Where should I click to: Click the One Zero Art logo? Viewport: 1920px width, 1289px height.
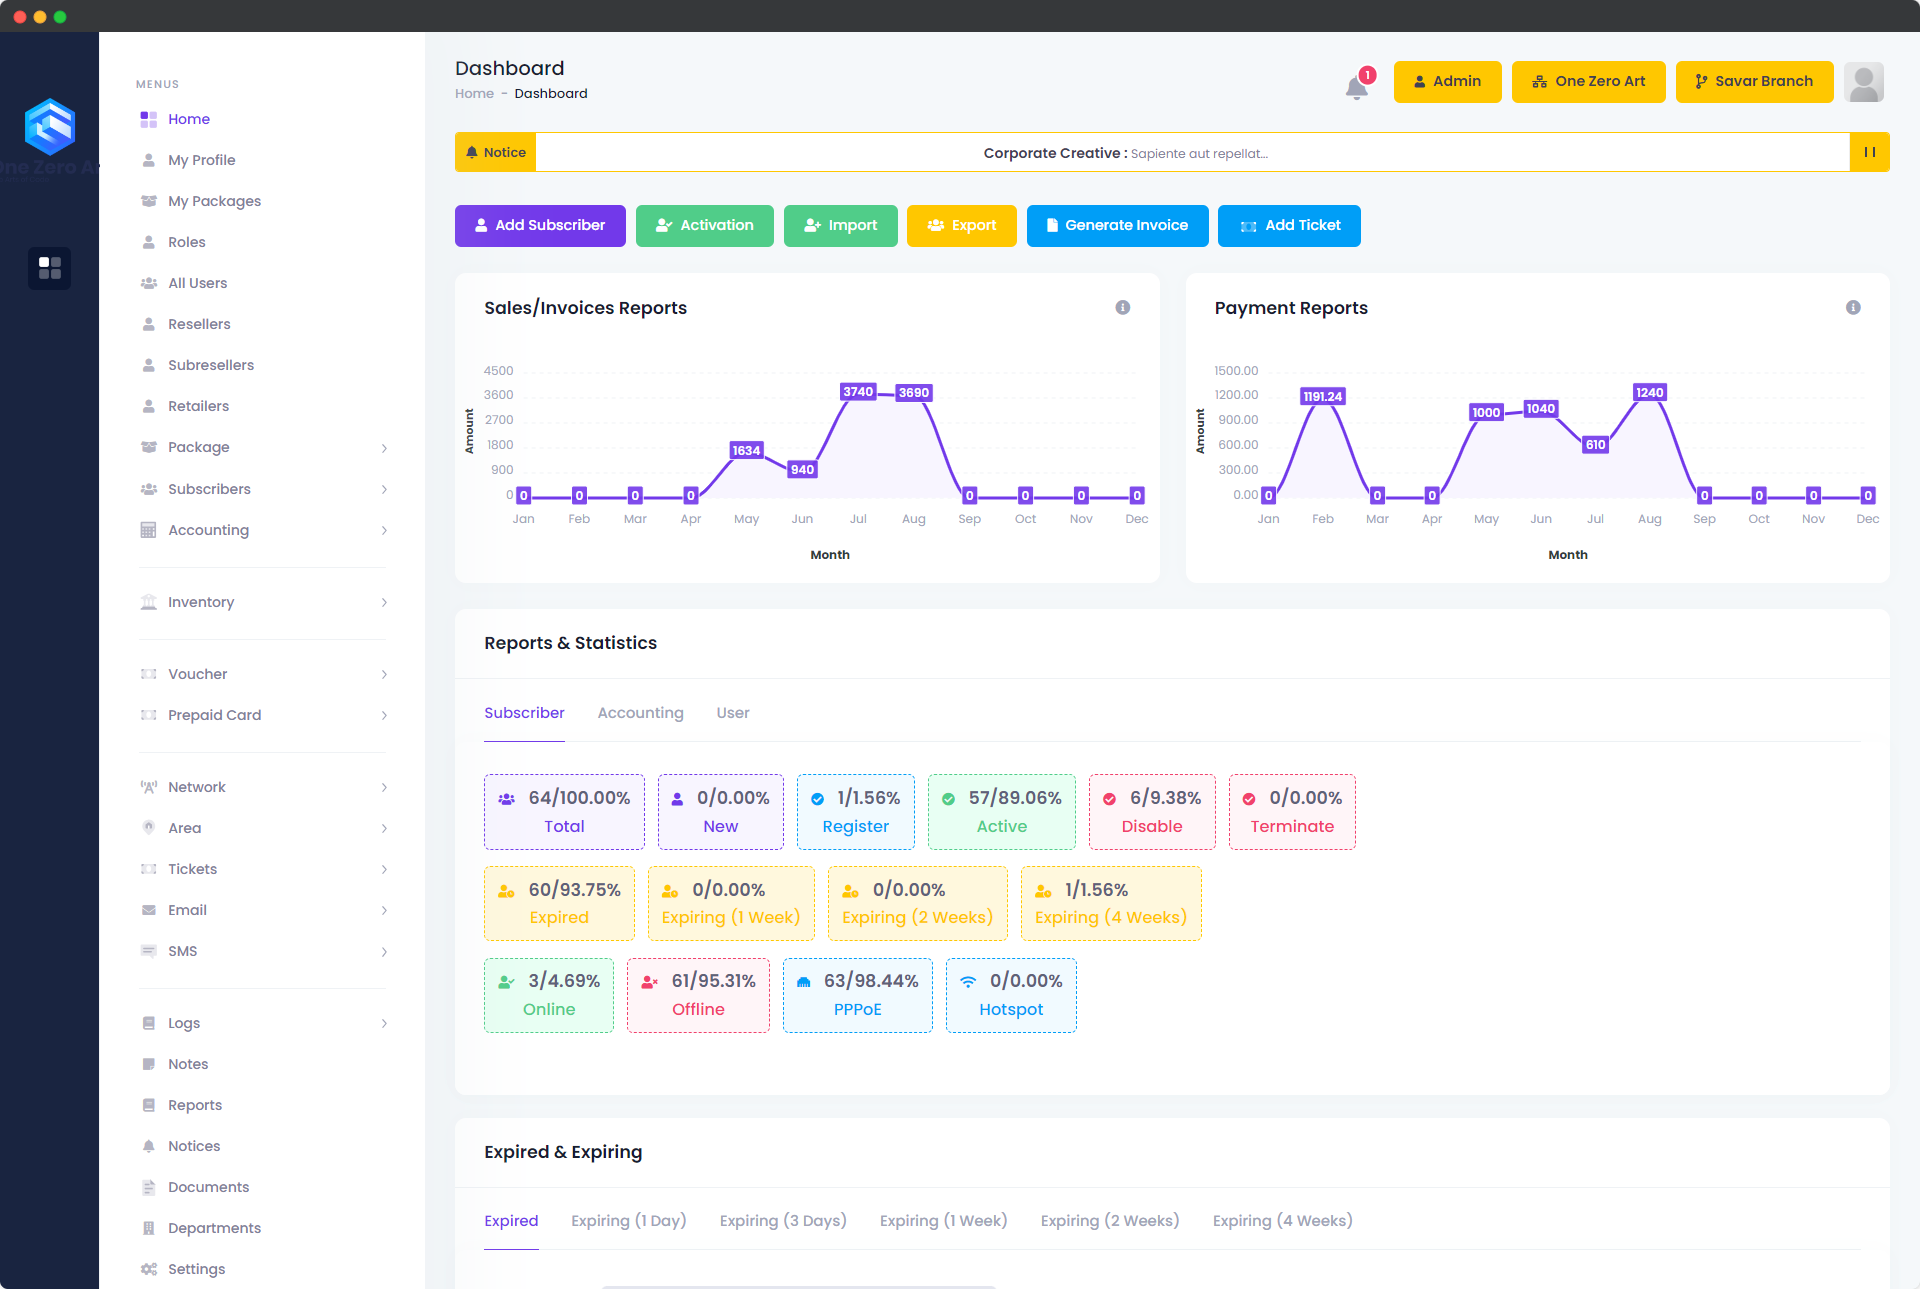[49, 126]
